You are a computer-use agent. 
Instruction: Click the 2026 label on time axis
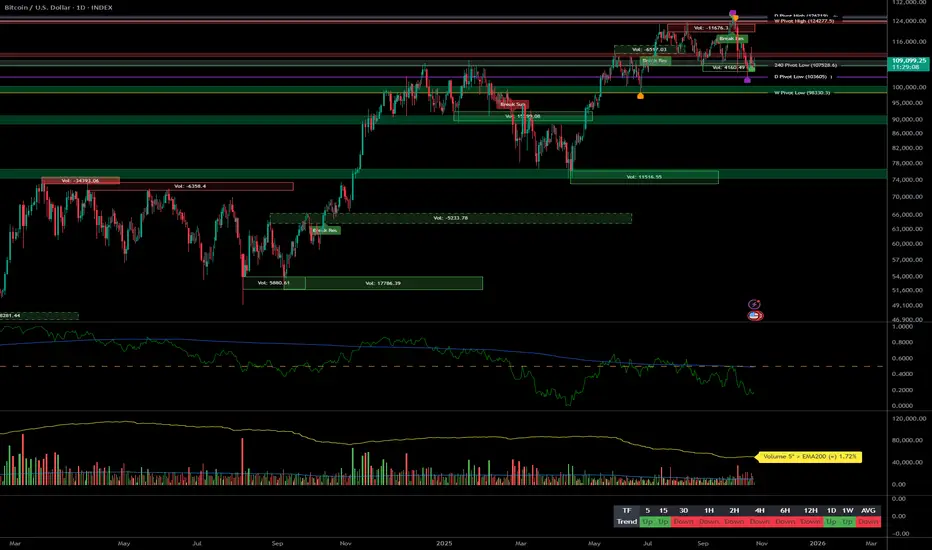[x=817, y=543]
